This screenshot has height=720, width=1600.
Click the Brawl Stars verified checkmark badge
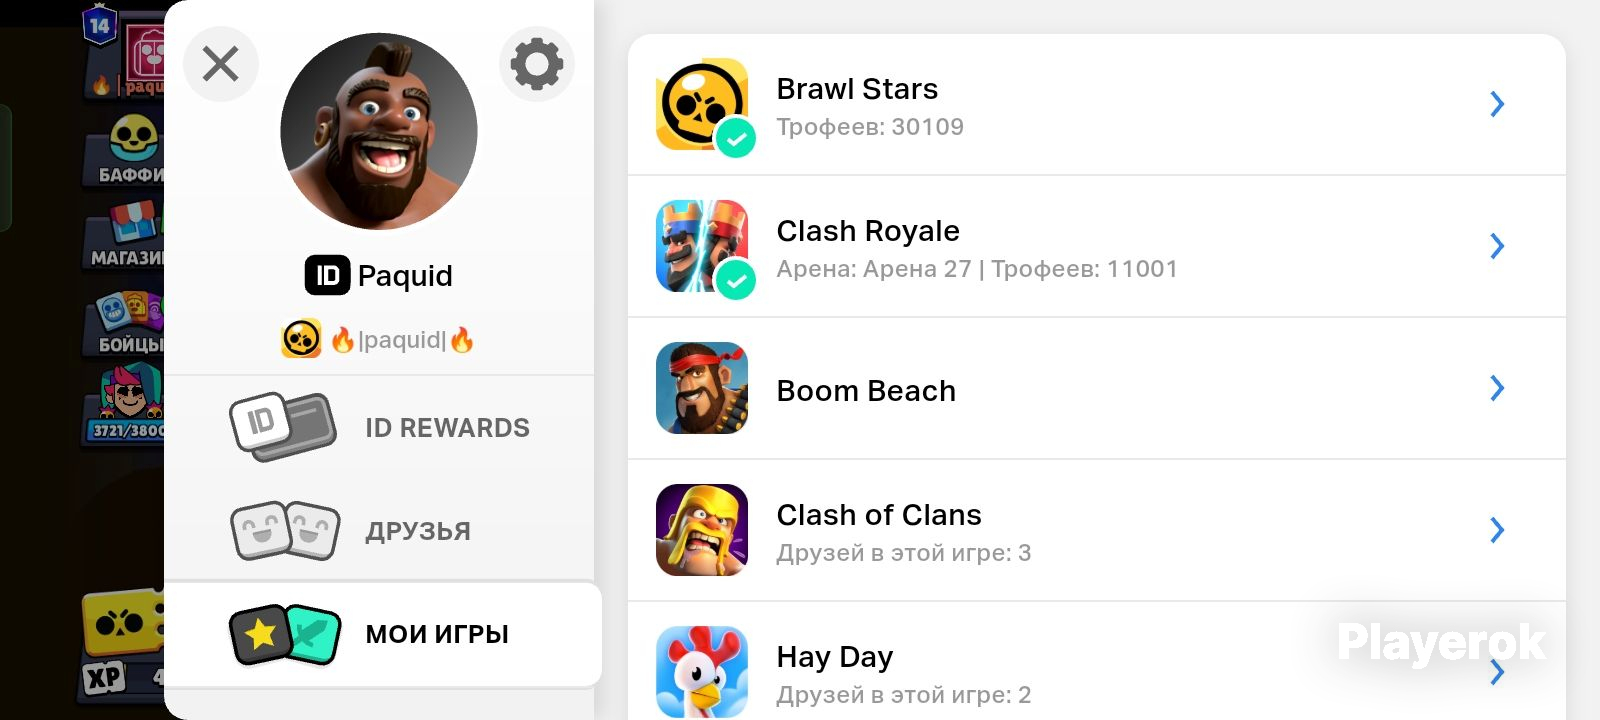(x=735, y=138)
